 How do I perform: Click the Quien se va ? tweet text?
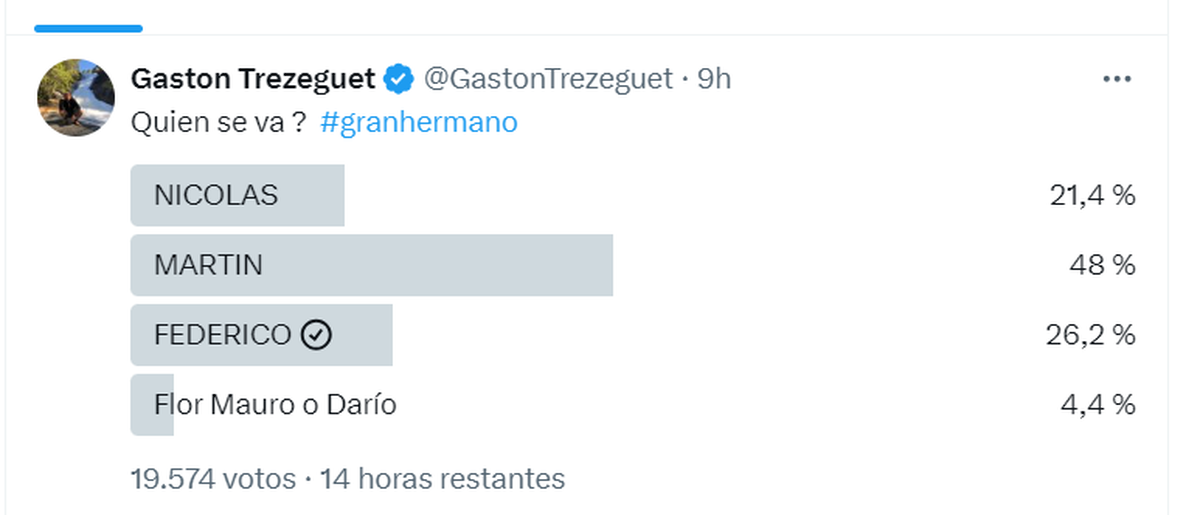pos(219,122)
